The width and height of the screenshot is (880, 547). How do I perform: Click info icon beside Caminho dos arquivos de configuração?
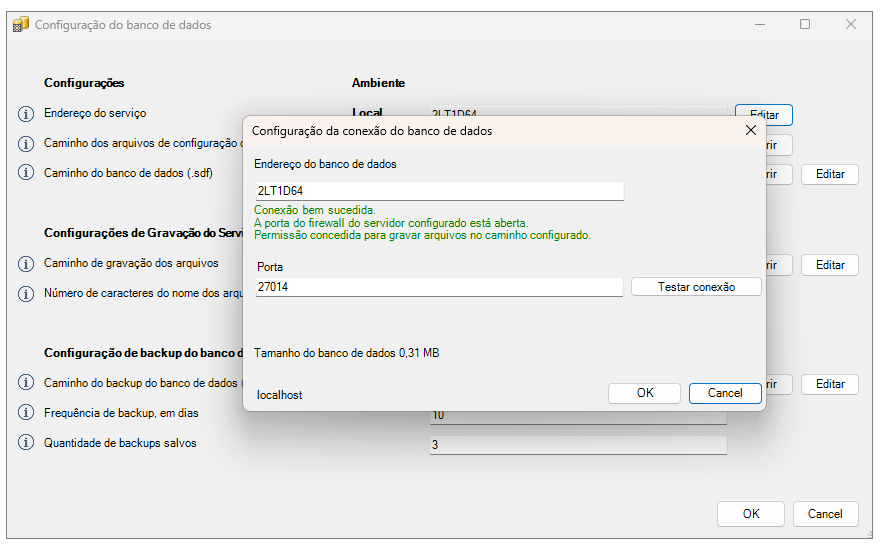coord(26,144)
